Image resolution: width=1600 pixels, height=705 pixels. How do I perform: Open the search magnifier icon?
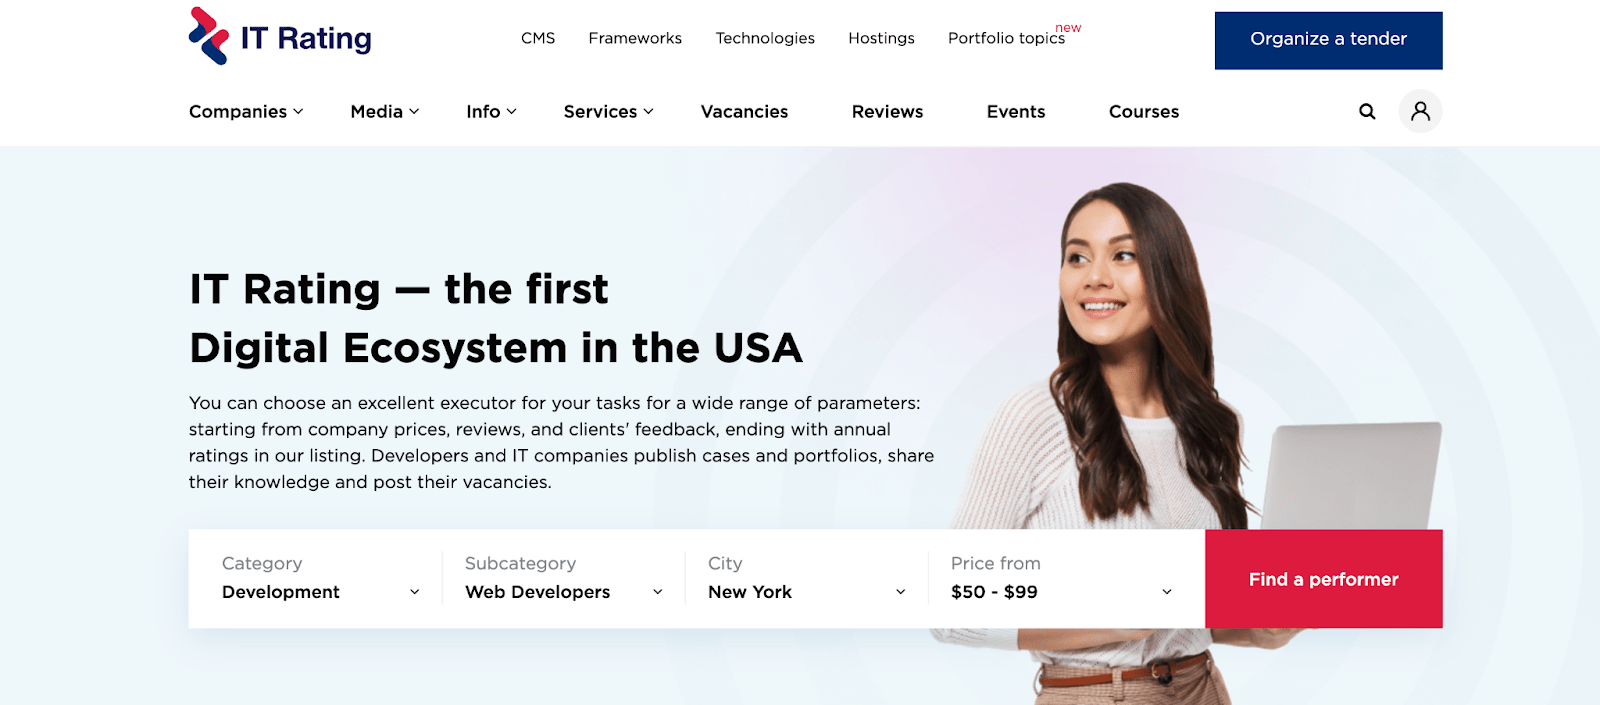pos(1367,111)
